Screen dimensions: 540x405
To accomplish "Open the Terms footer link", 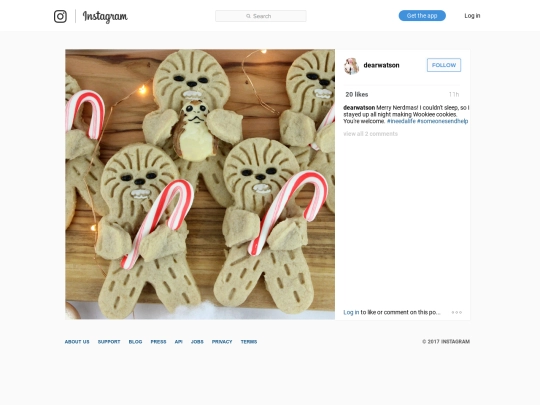I will (249, 342).
